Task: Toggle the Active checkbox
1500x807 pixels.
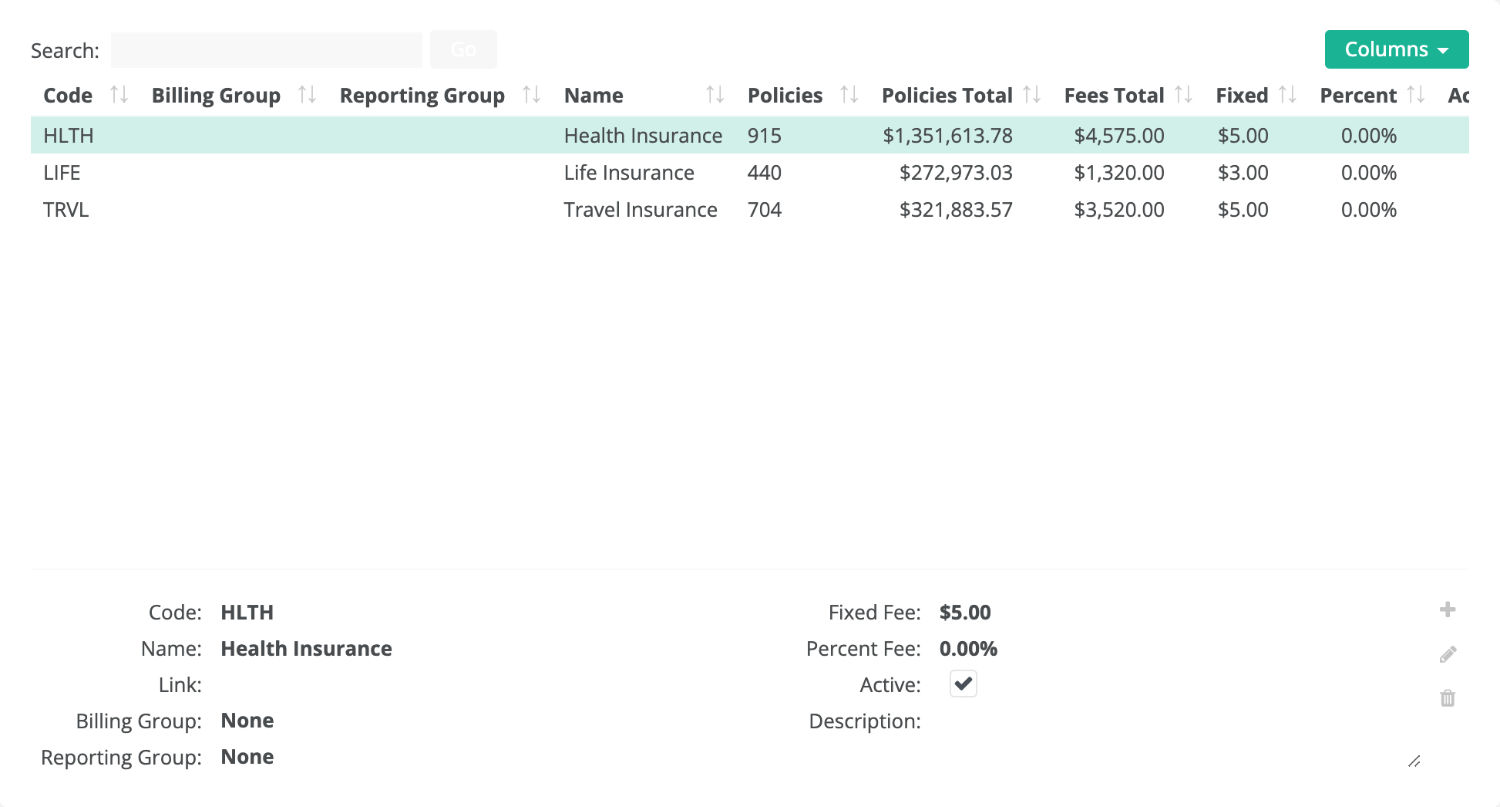Action: click(963, 684)
